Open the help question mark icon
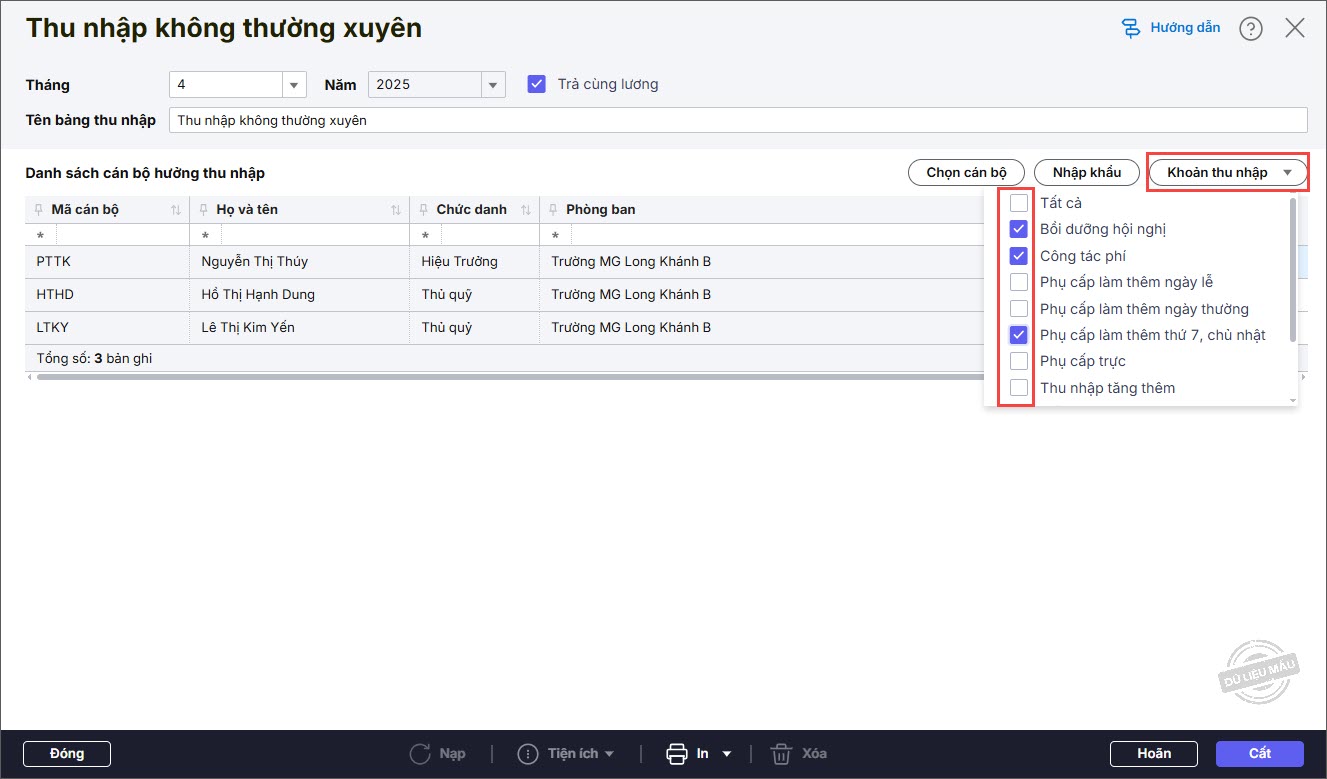The width and height of the screenshot is (1327, 779). pyautogui.click(x=1250, y=29)
